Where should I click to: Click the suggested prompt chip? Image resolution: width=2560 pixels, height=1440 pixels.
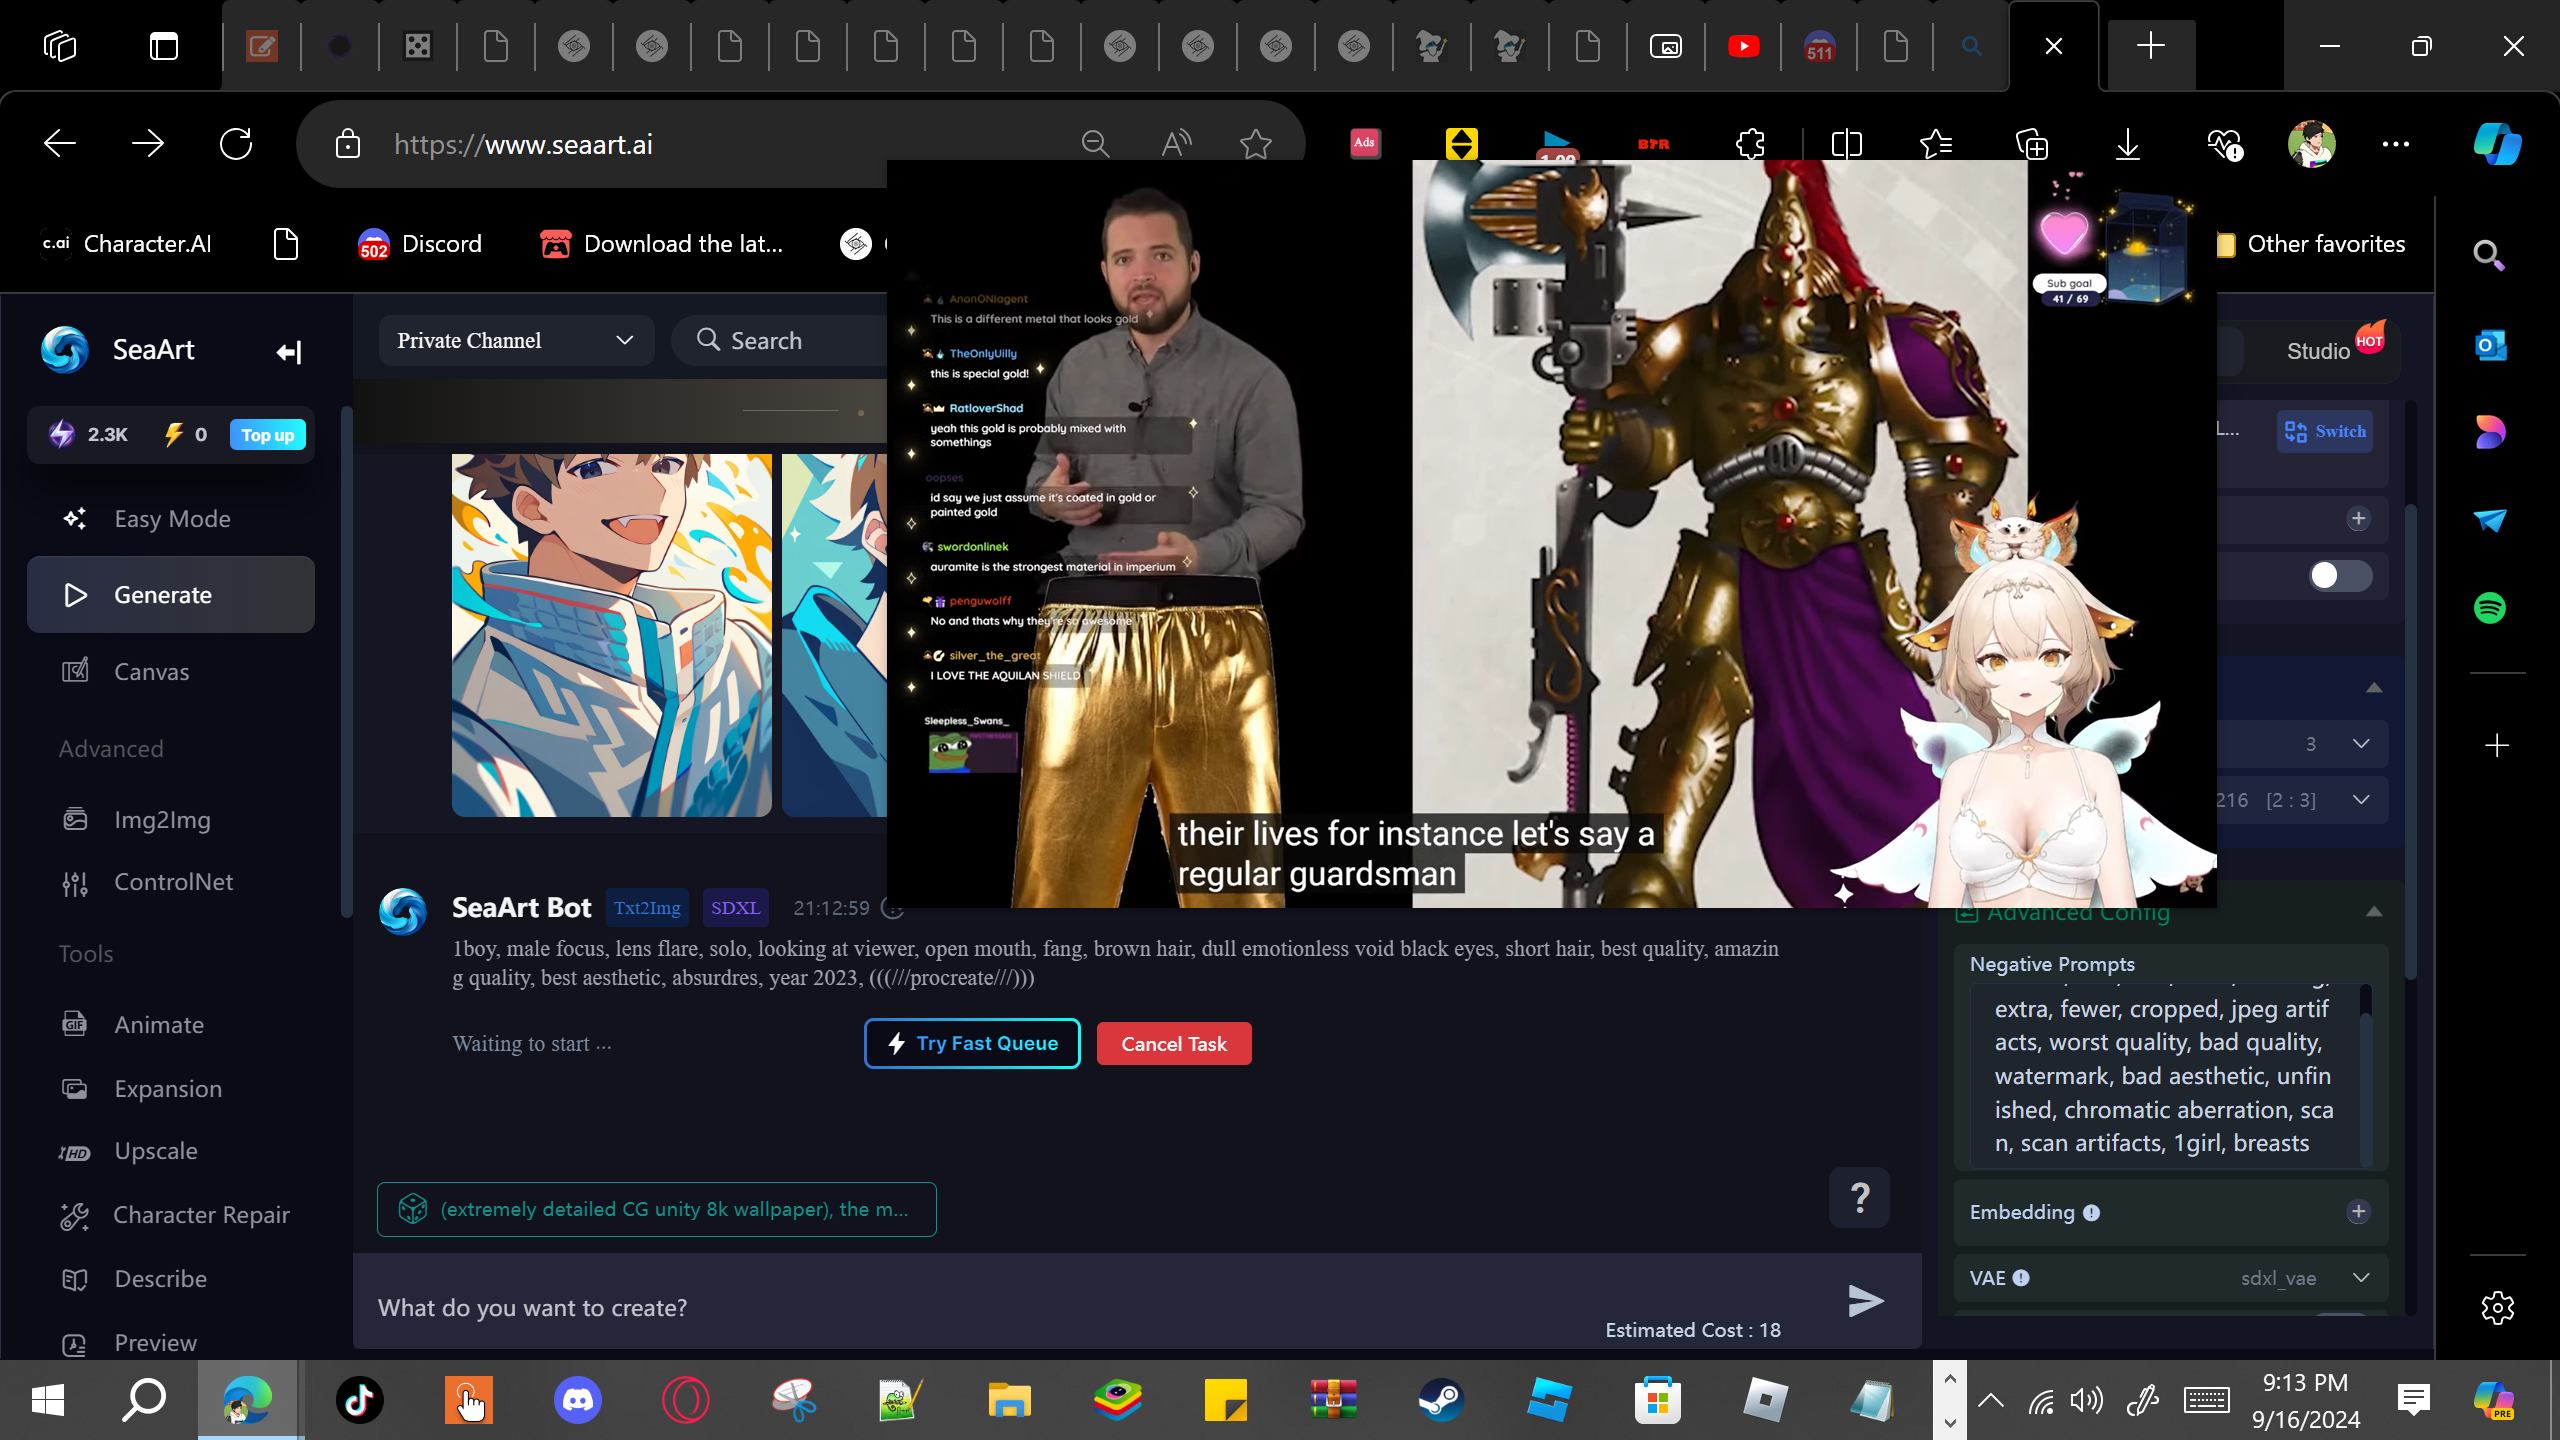coord(657,1210)
